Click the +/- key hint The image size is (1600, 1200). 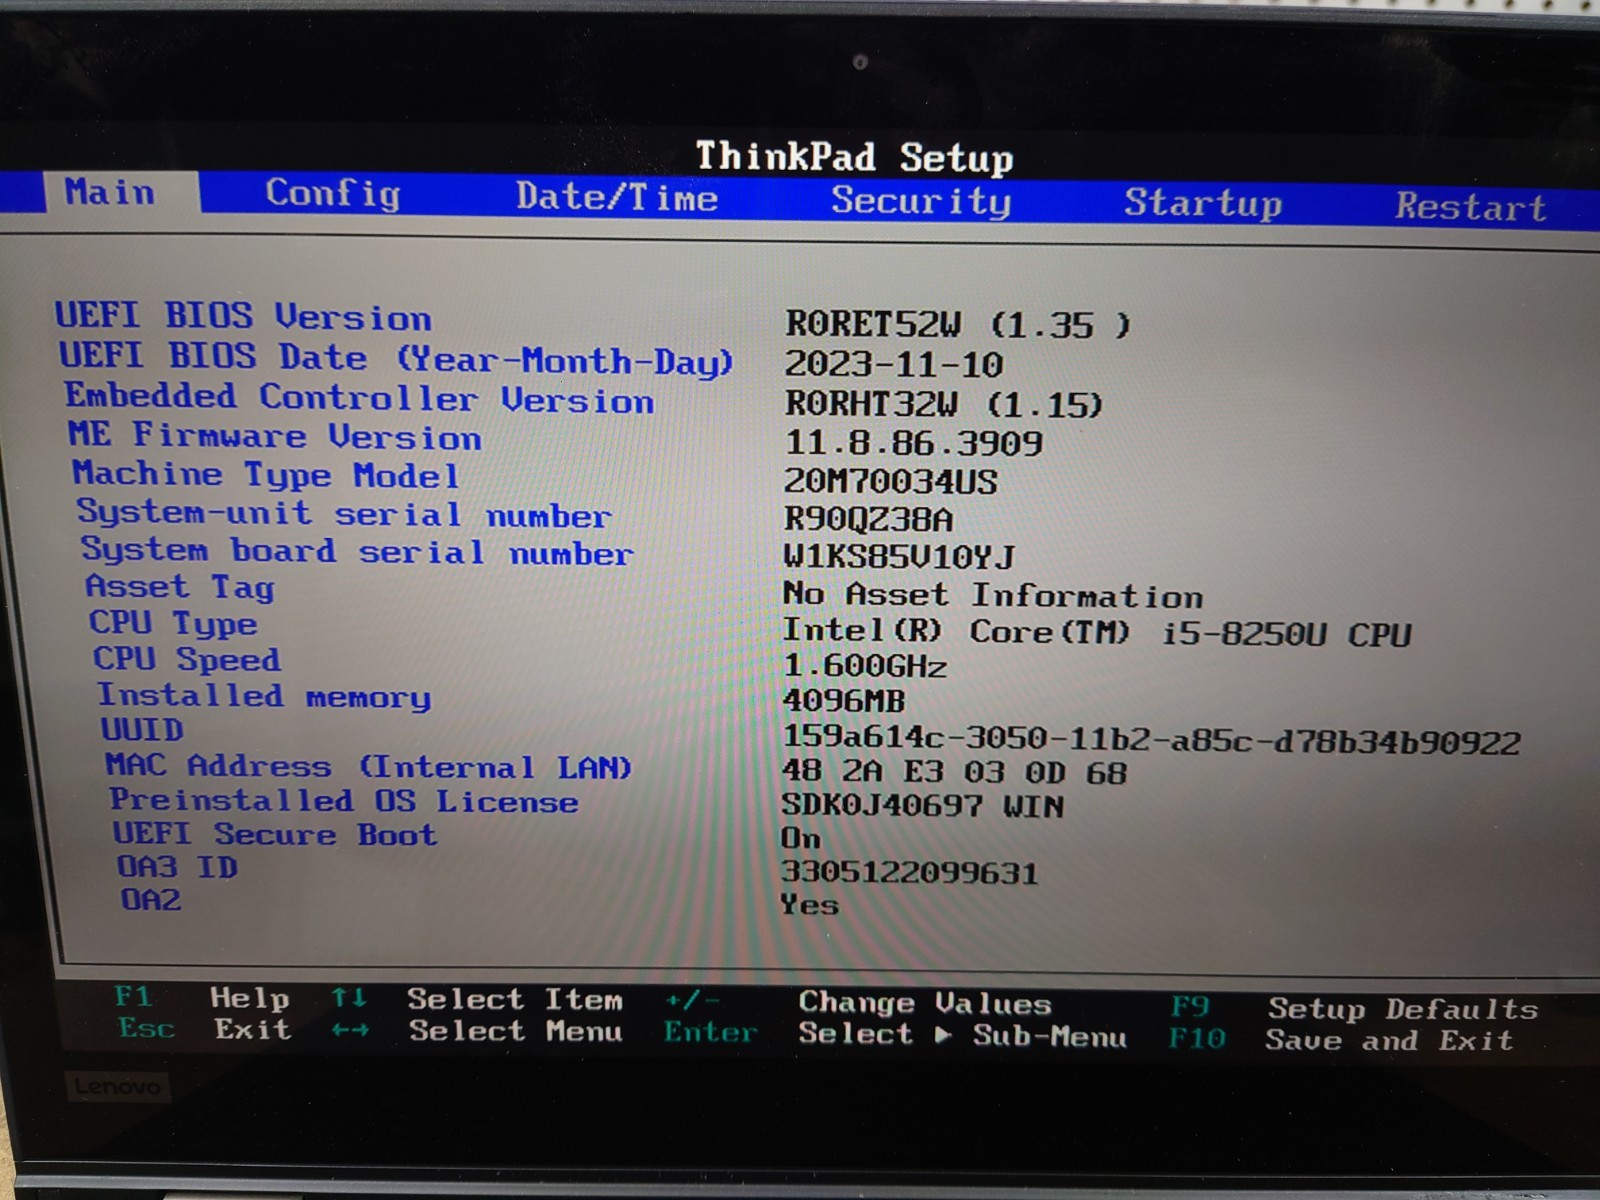pos(692,1000)
